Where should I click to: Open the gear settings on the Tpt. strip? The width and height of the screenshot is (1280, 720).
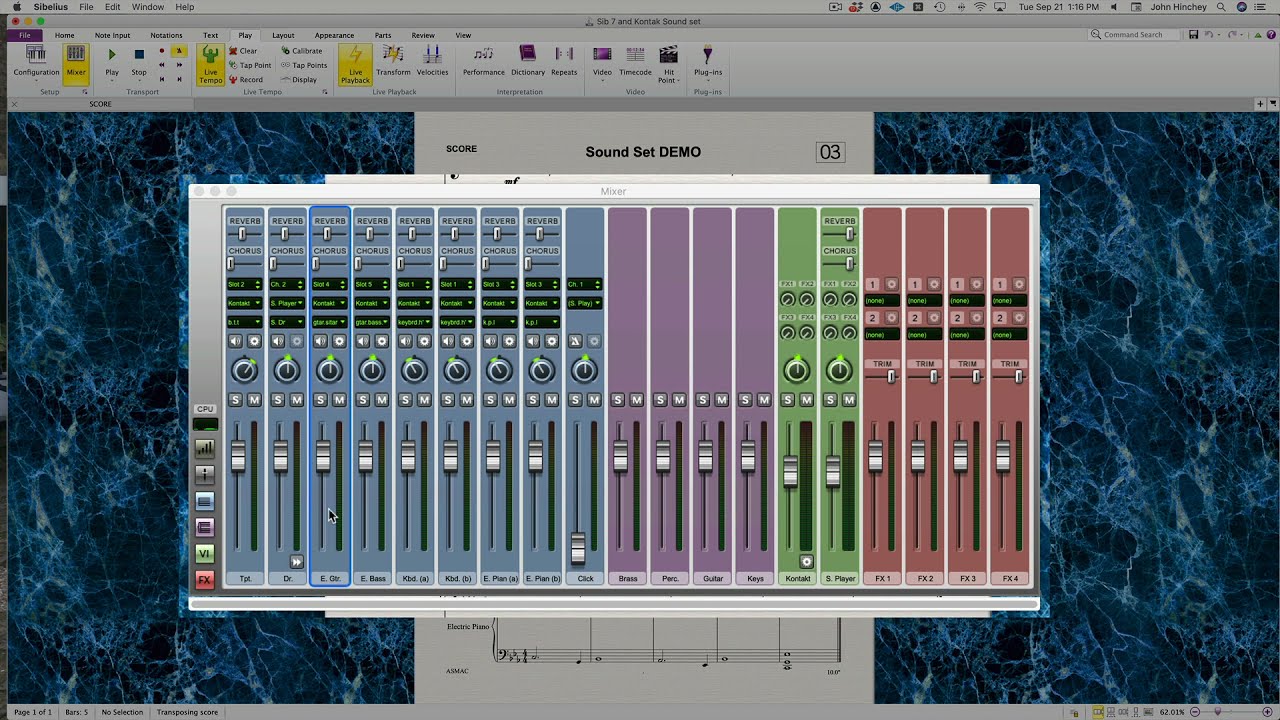(255, 341)
